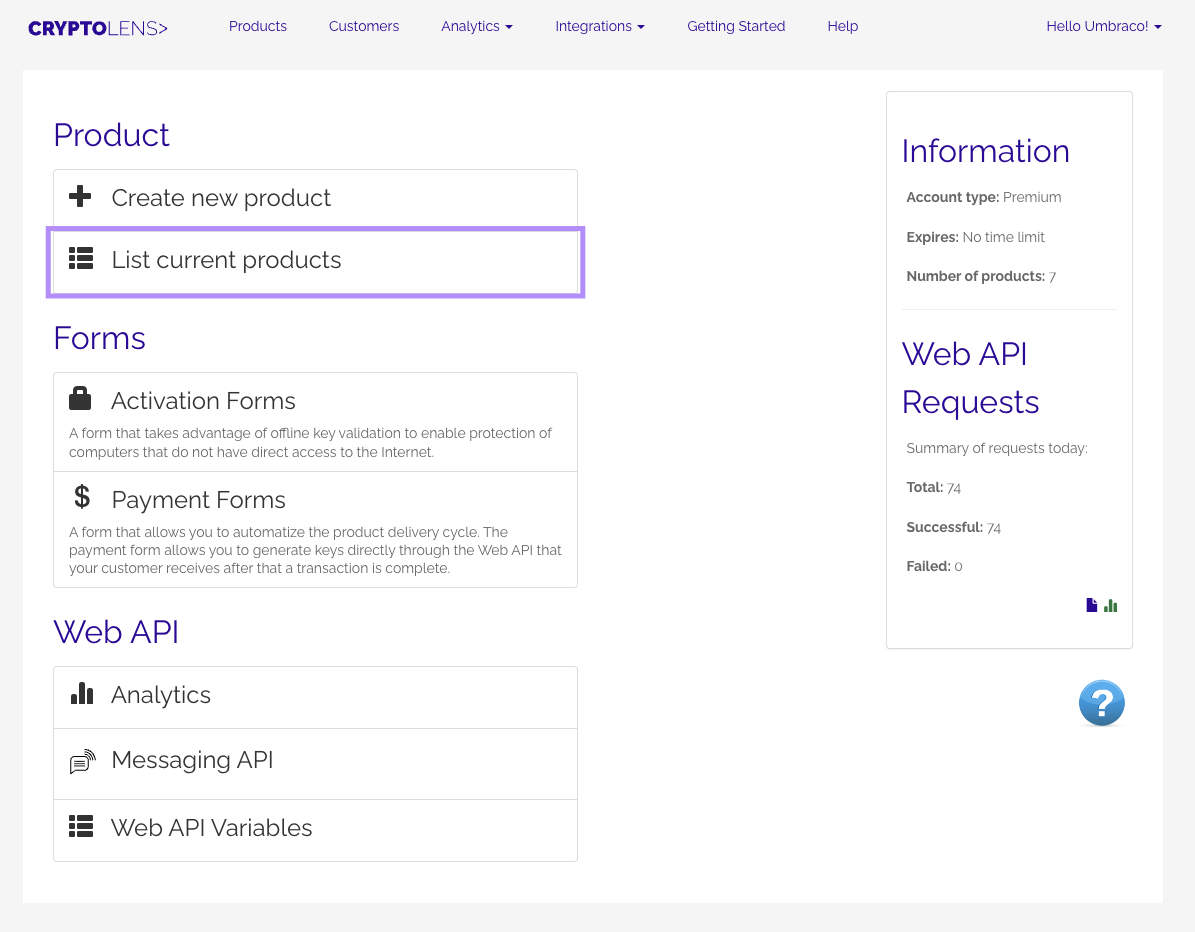
Task: Open the Hello Umbraco user menu
Action: (x=1103, y=27)
